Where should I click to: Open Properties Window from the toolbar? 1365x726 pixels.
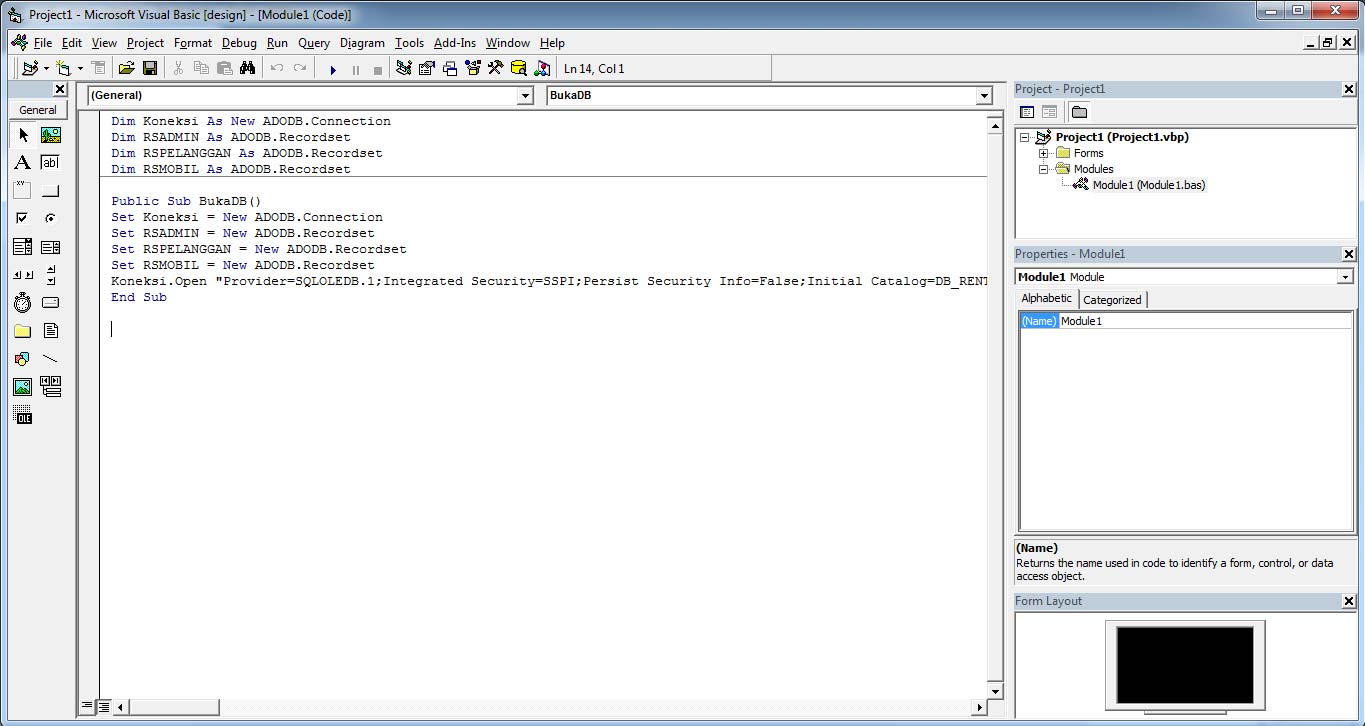click(x=427, y=69)
